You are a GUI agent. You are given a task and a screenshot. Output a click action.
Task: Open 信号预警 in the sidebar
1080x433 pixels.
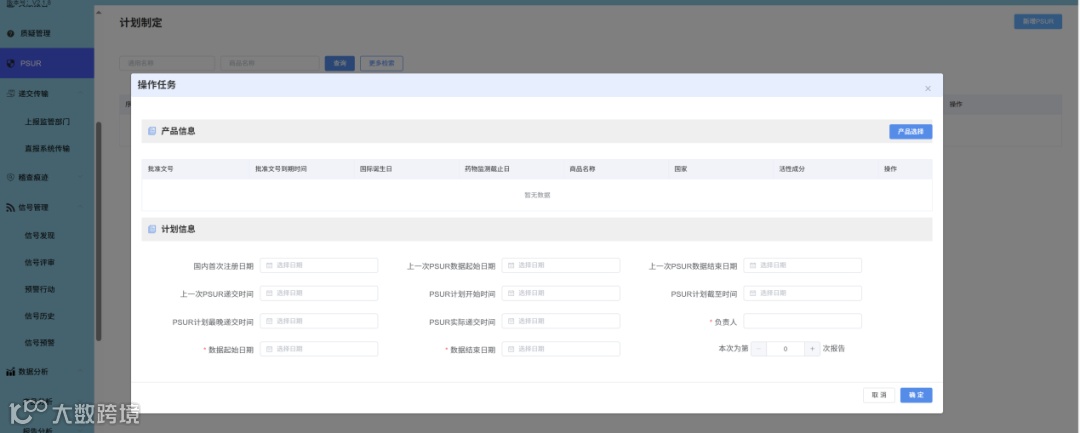tap(39, 343)
